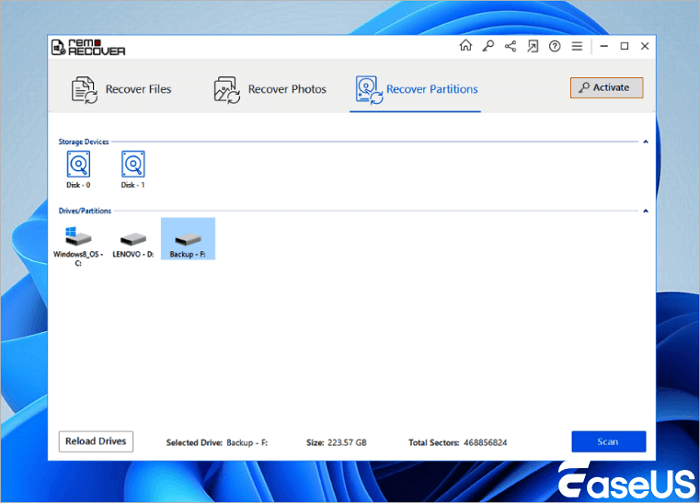
Task: Click the key icon in title bar
Action: pyautogui.click(x=488, y=46)
